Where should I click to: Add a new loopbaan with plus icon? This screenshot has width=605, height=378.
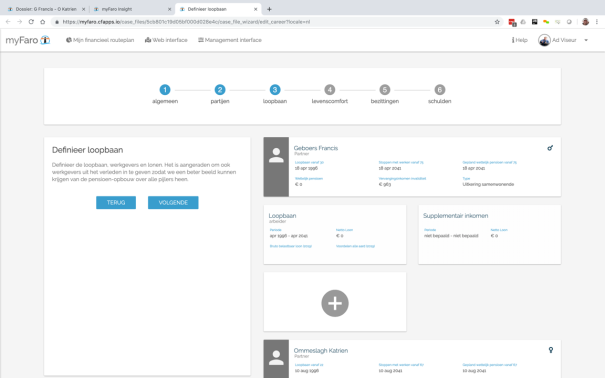(x=335, y=303)
